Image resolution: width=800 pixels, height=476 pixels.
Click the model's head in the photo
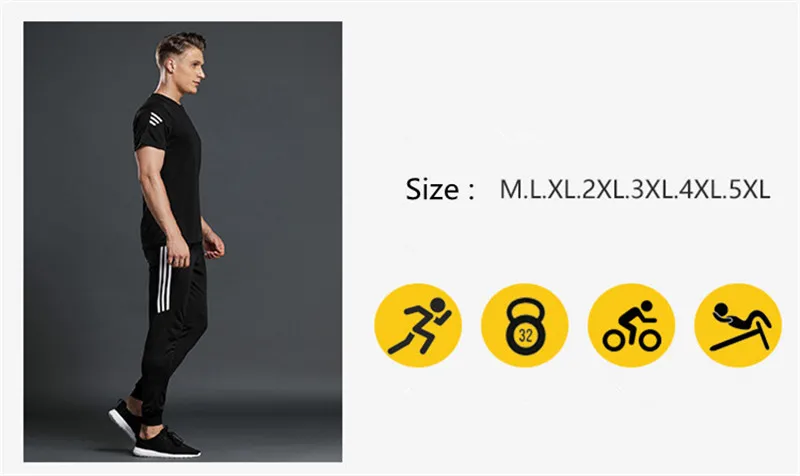(181, 62)
